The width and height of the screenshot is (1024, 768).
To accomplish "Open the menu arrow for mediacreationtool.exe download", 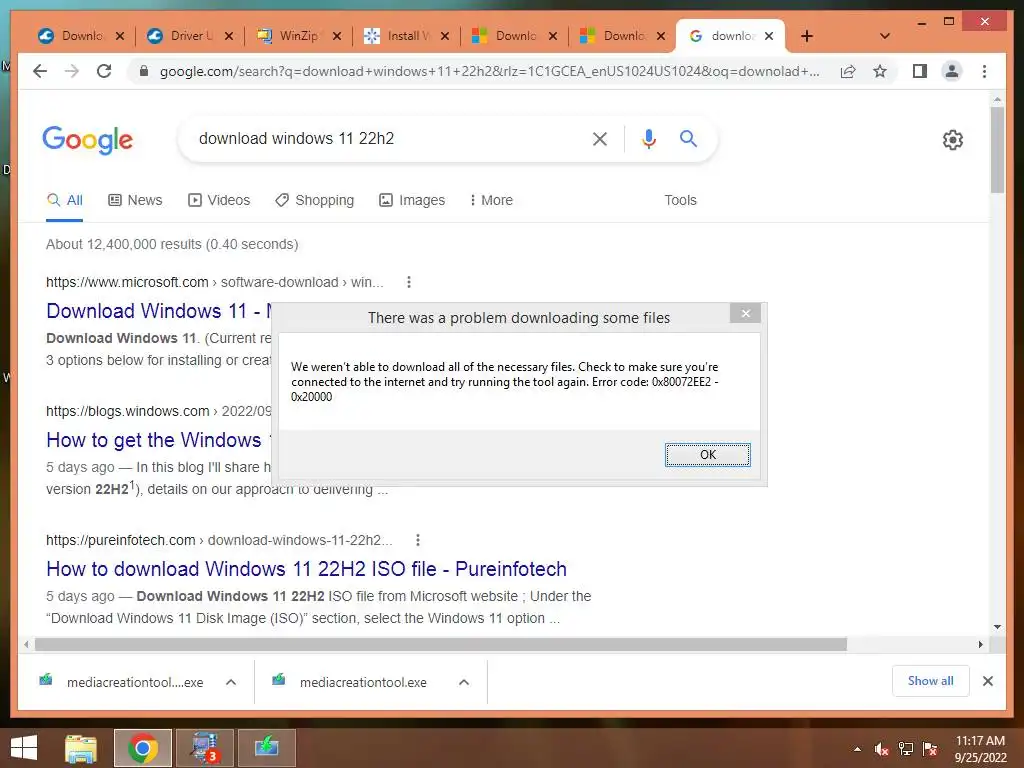I will [x=464, y=682].
